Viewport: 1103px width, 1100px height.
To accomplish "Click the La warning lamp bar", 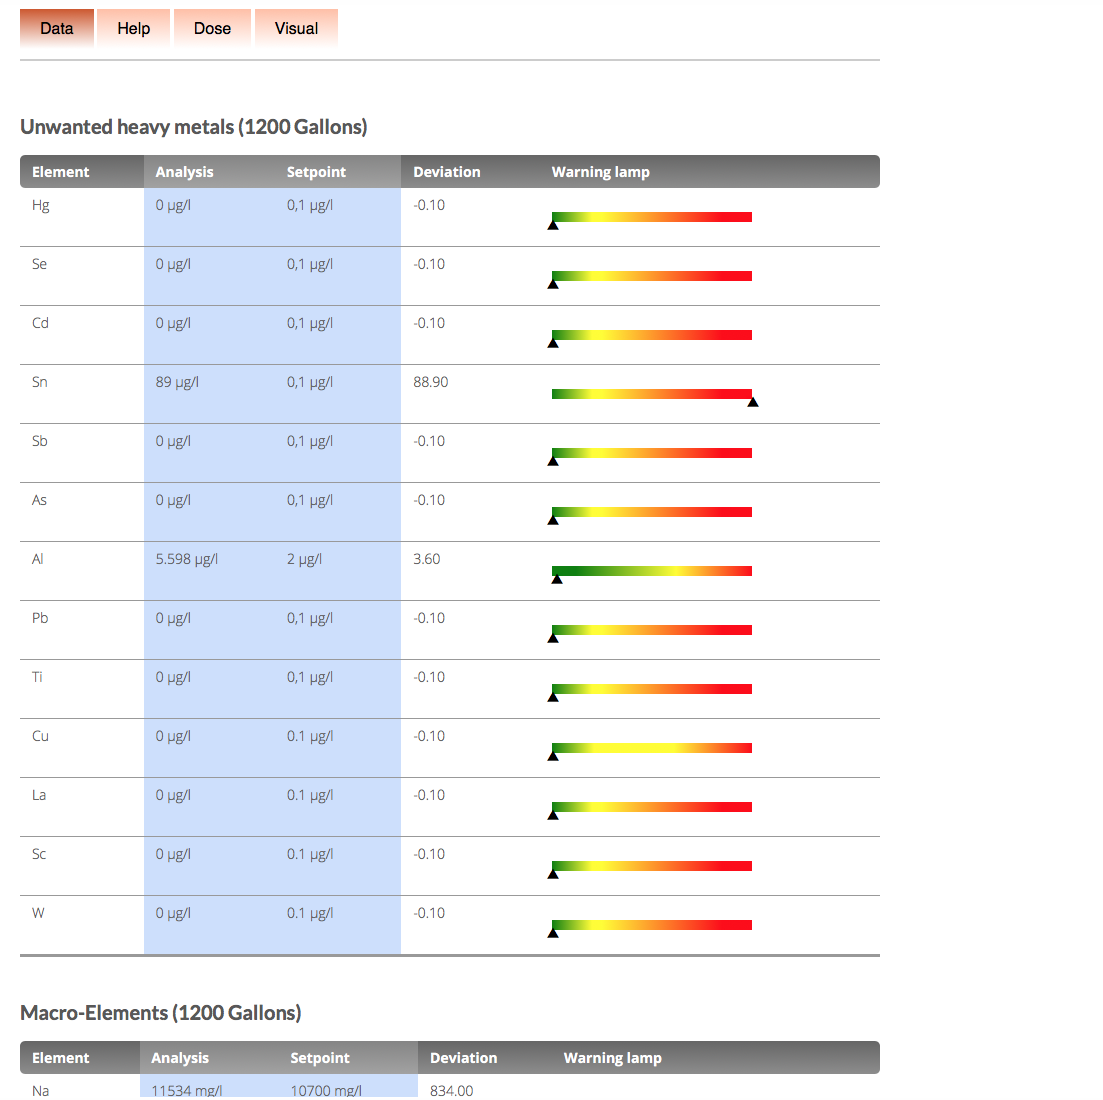I will point(651,807).
